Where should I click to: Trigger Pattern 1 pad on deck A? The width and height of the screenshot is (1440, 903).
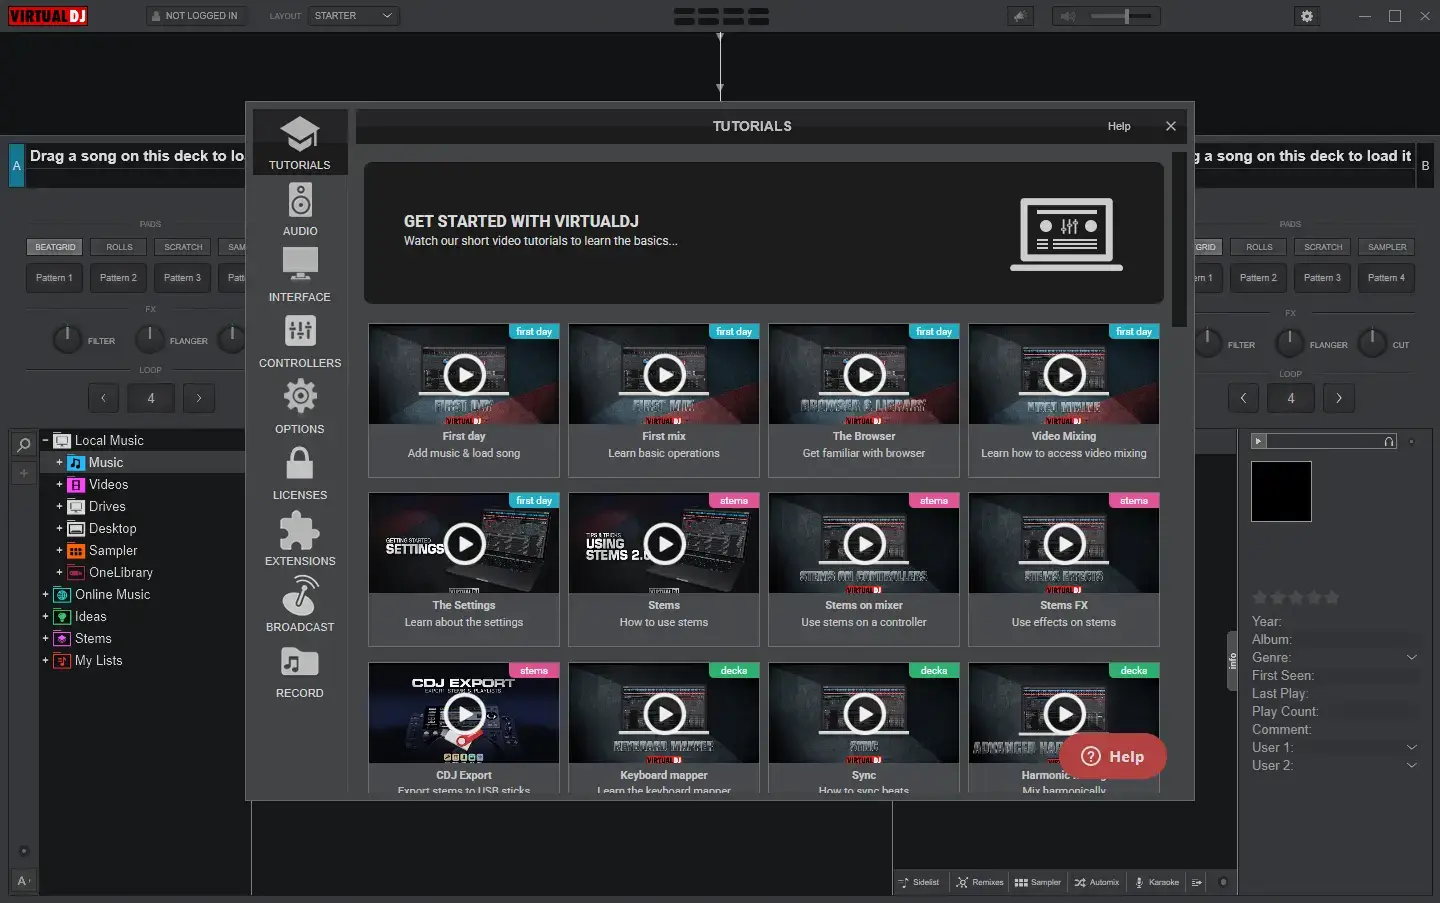coord(55,278)
